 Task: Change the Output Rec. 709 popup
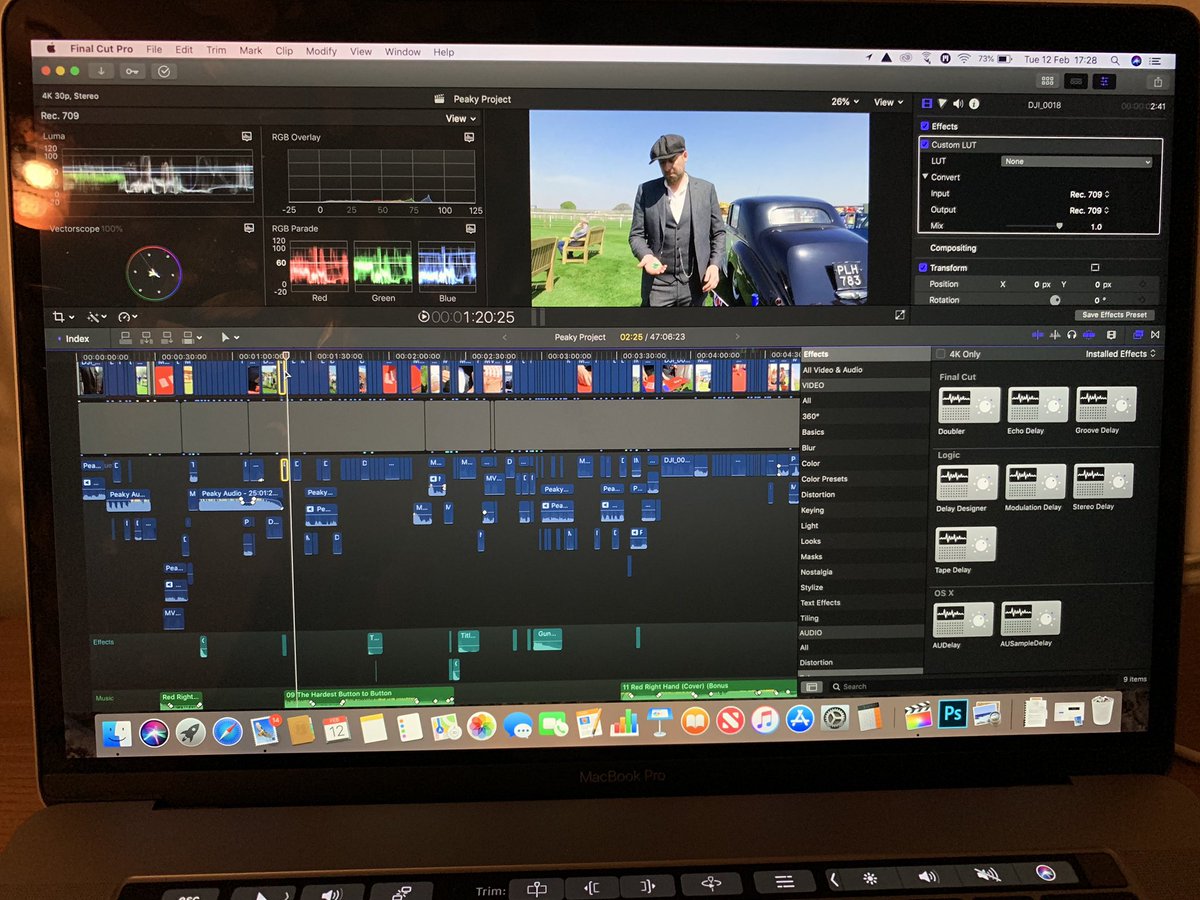point(1090,211)
